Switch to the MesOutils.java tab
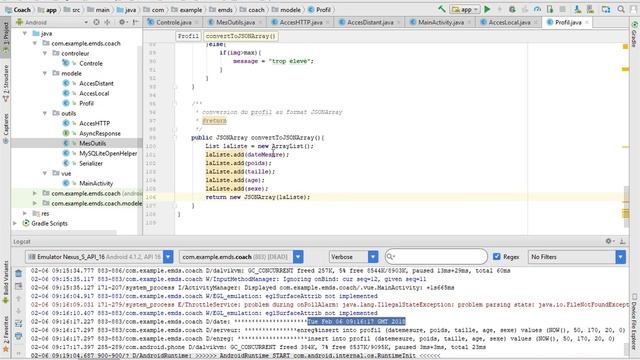The image size is (640, 360). [x=235, y=22]
